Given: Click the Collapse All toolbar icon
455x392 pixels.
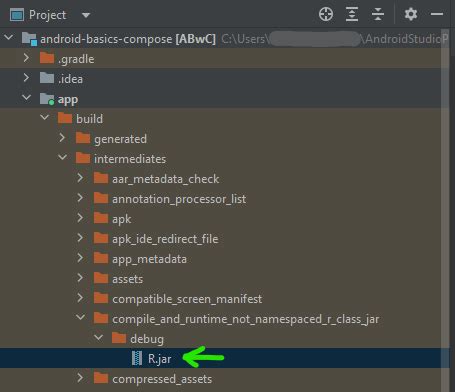Looking at the screenshot, I should coord(378,14).
